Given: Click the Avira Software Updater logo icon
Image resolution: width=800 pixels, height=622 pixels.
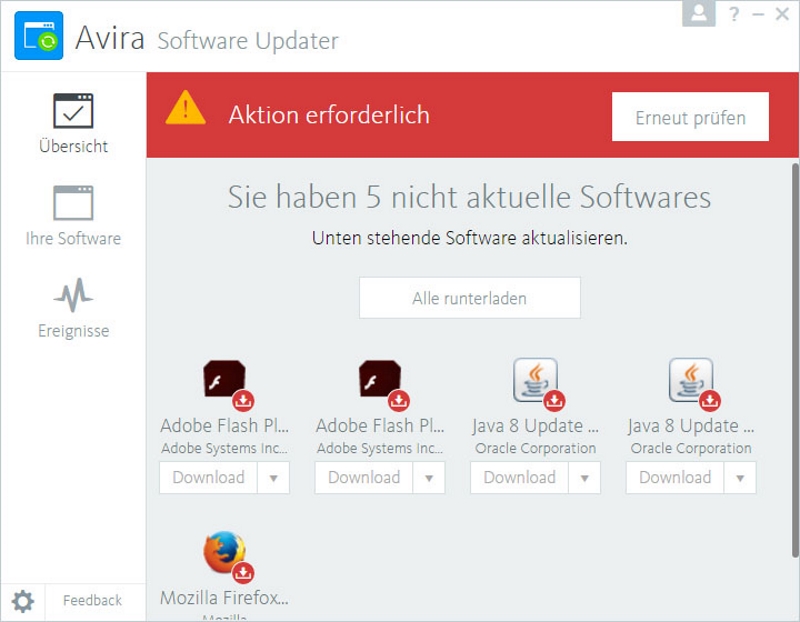Looking at the screenshot, I should pyautogui.click(x=39, y=36).
